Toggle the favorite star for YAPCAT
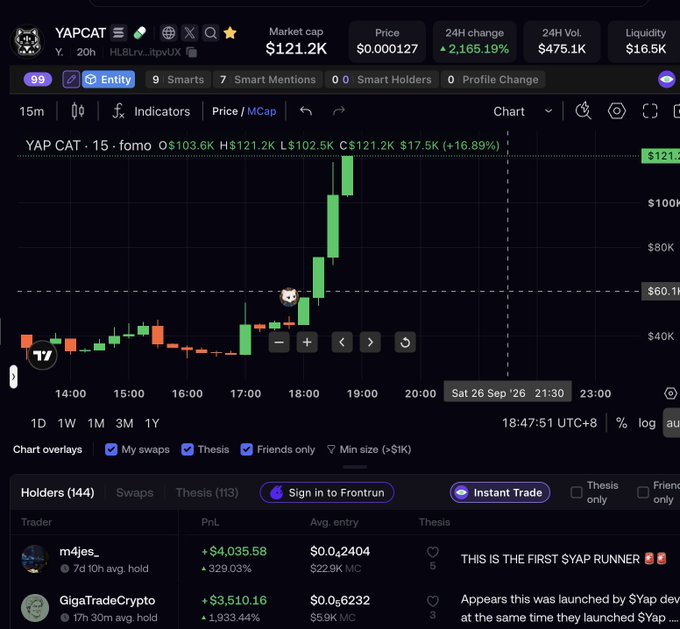Screen dimensions: 680x629 pyautogui.click(x=230, y=33)
